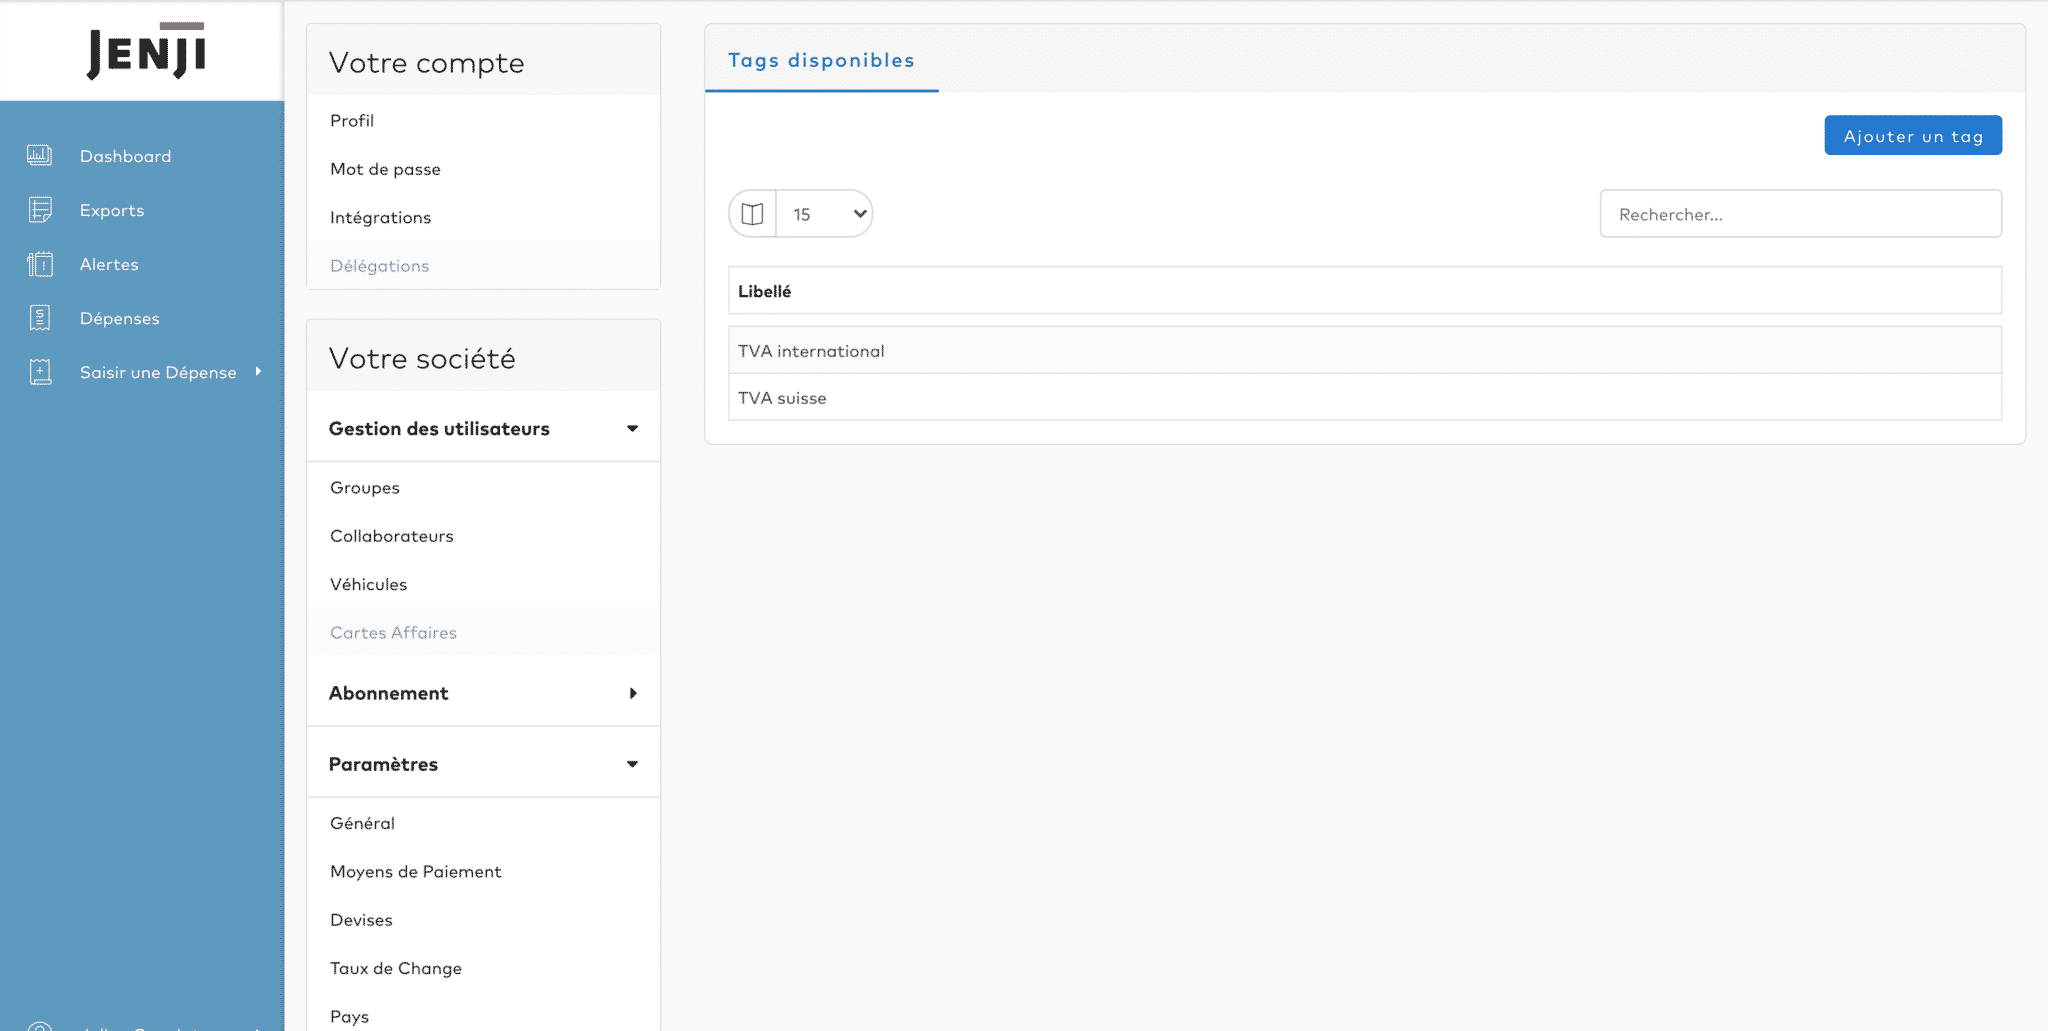Open the rows-per-page dropdown showing 15
The height and width of the screenshot is (1031, 2048).
(x=825, y=214)
